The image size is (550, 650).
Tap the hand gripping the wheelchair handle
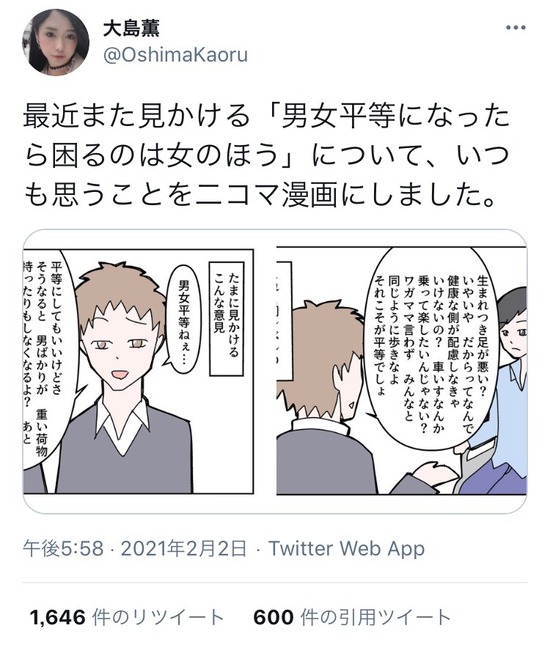click(434, 475)
